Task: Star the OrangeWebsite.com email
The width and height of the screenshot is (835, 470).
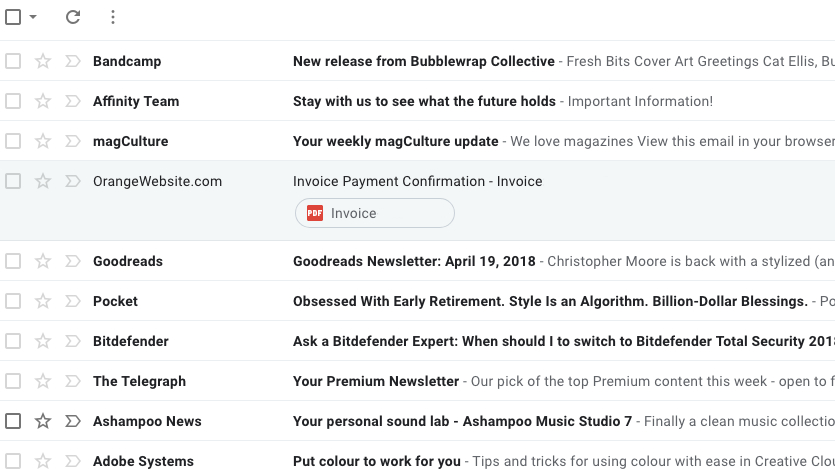Action: pyautogui.click(x=43, y=181)
